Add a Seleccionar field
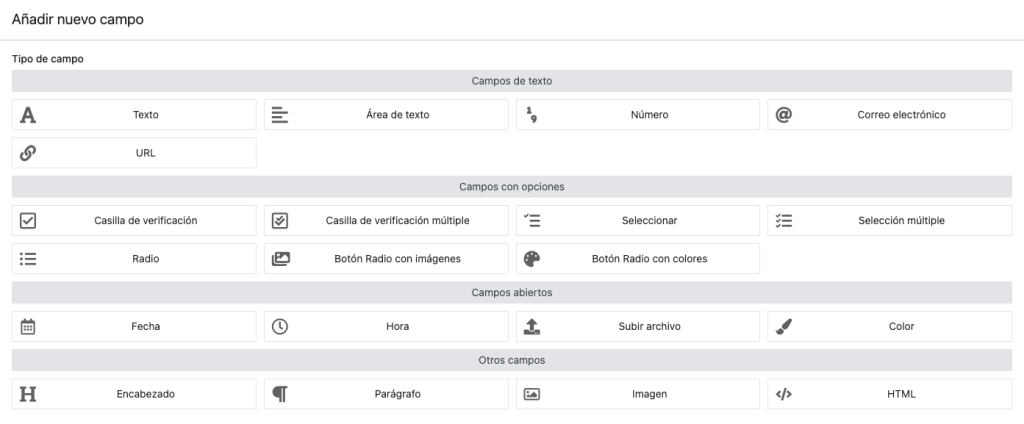Image resolution: width=1024 pixels, height=424 pixels. coord(638,221)
